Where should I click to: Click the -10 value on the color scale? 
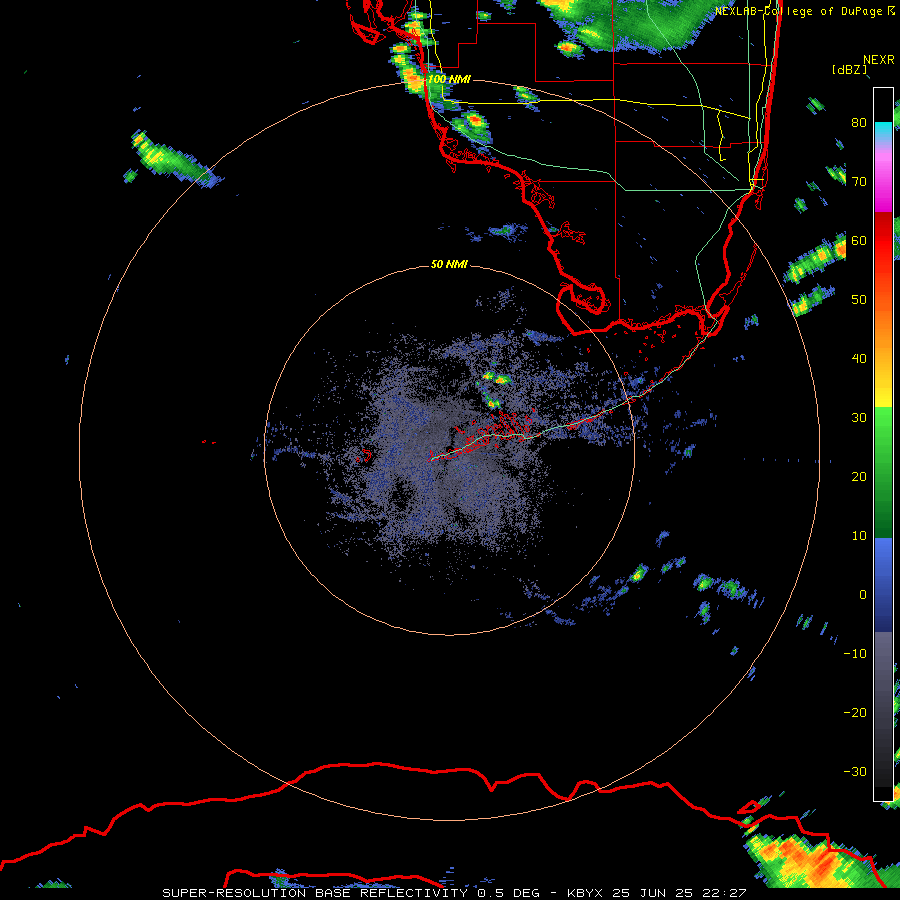pyautogui.click(x=855, y=654)
